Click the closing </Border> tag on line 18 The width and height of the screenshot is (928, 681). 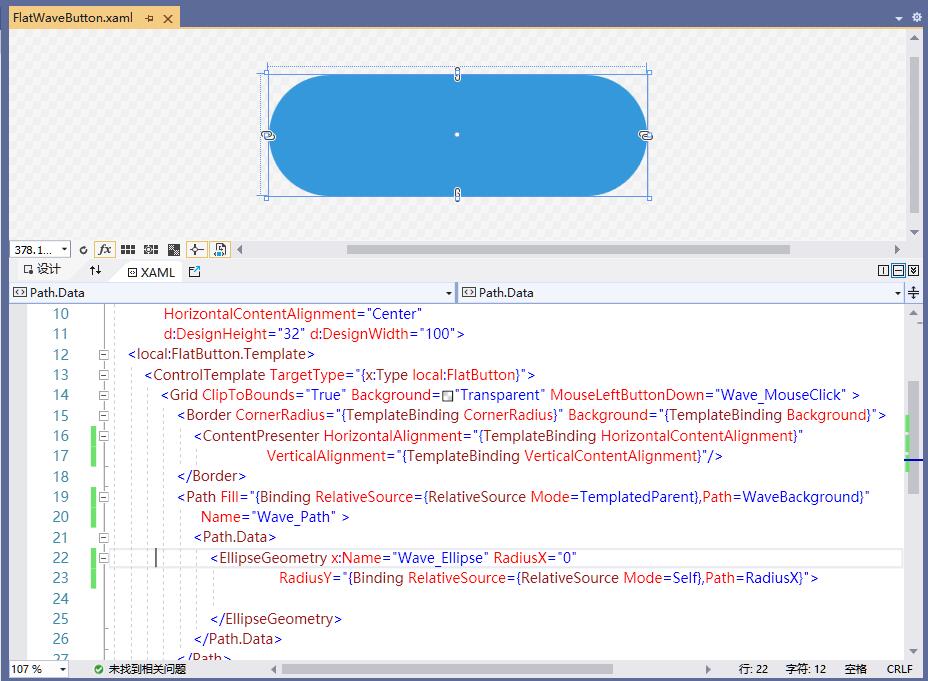tap(211, 476)
